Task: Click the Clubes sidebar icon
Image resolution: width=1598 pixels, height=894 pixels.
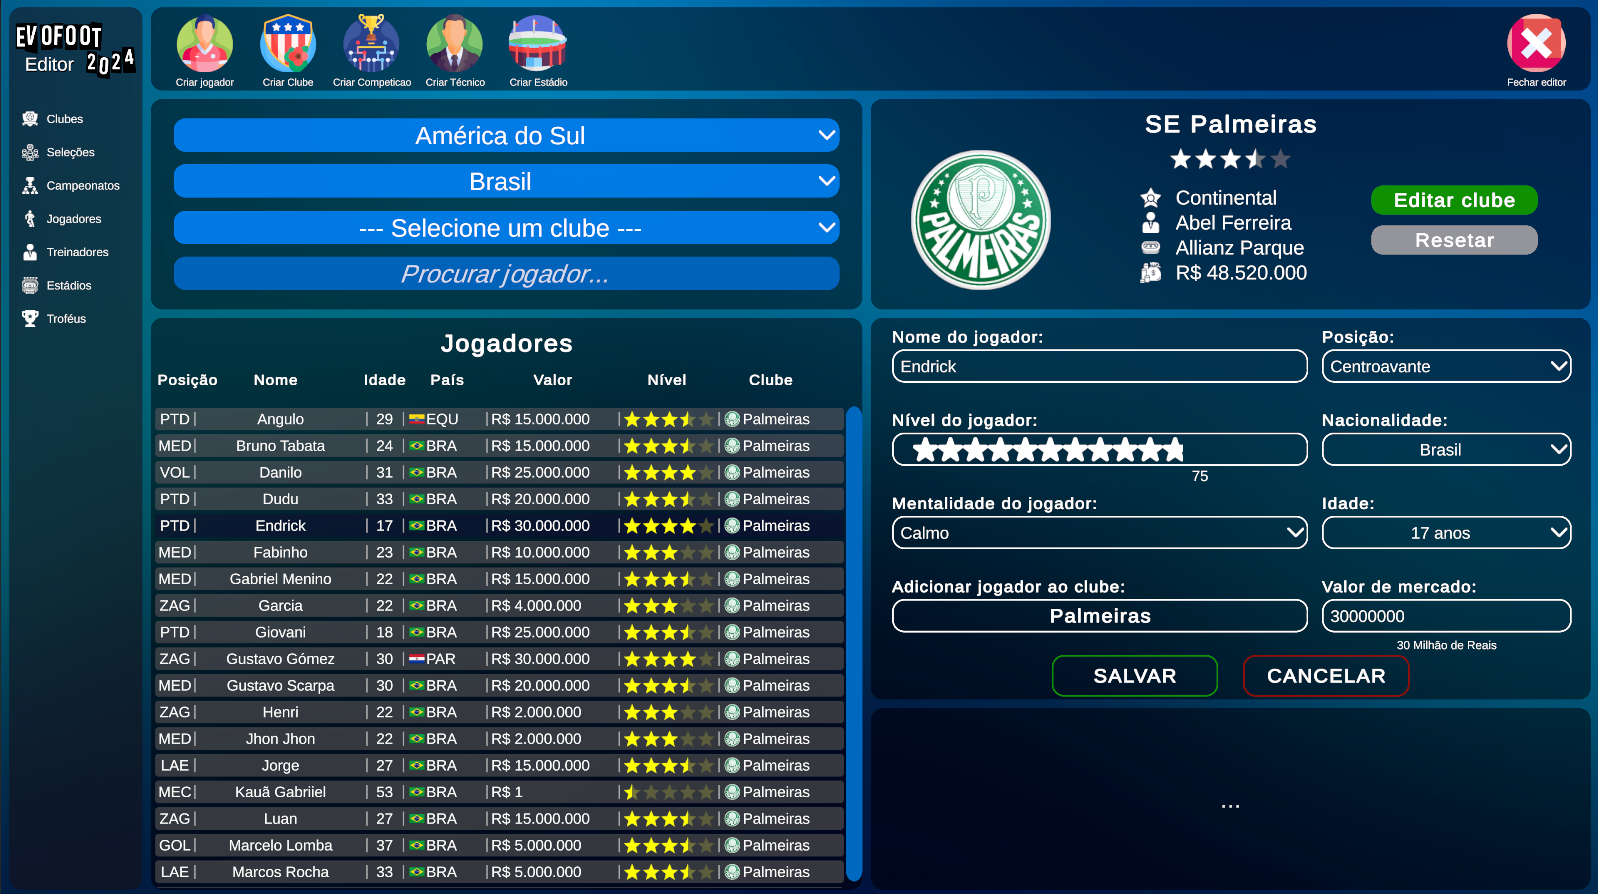Action: click(30, 119)
